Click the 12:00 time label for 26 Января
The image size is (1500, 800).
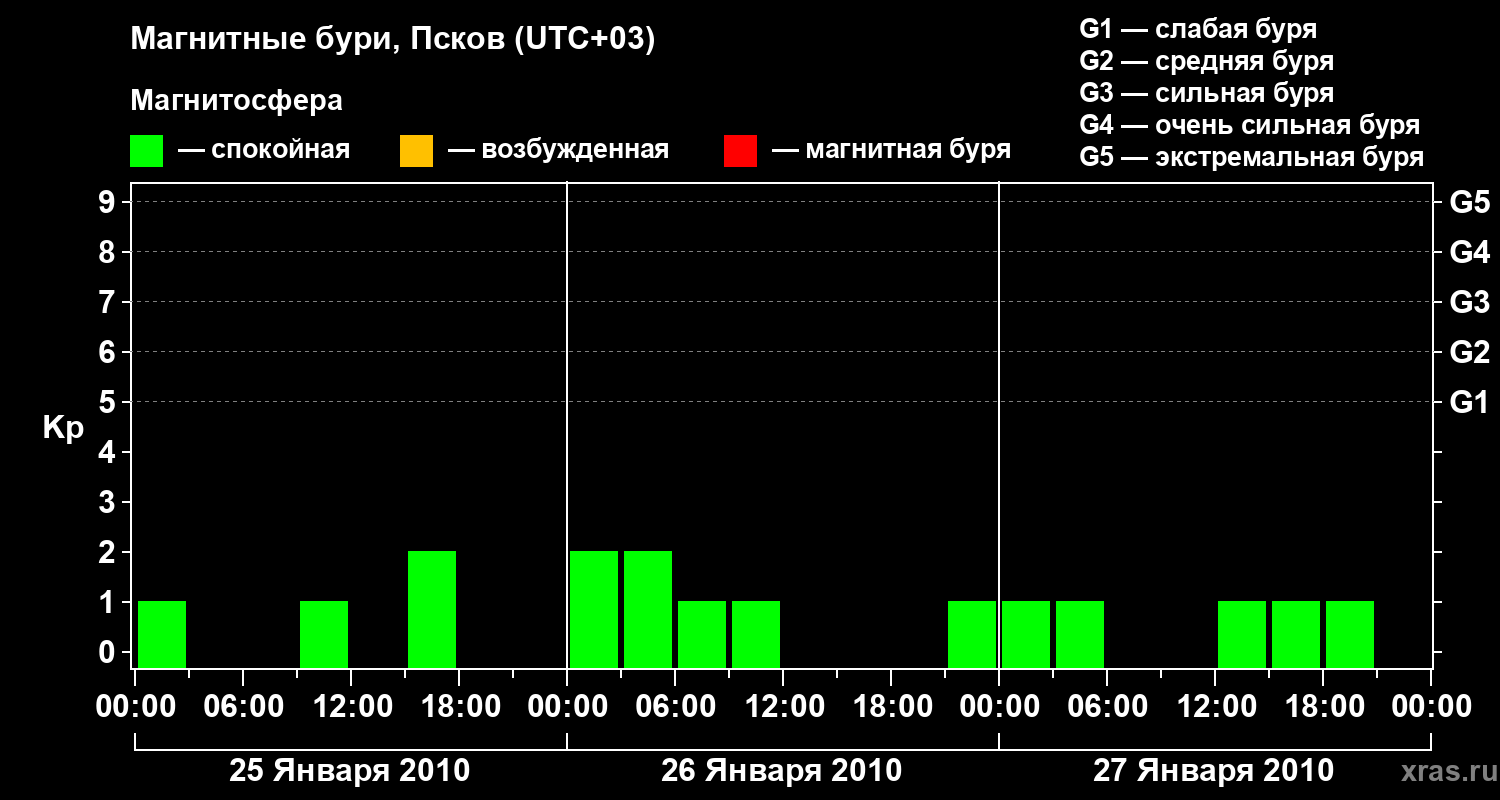tap(783, 707)
